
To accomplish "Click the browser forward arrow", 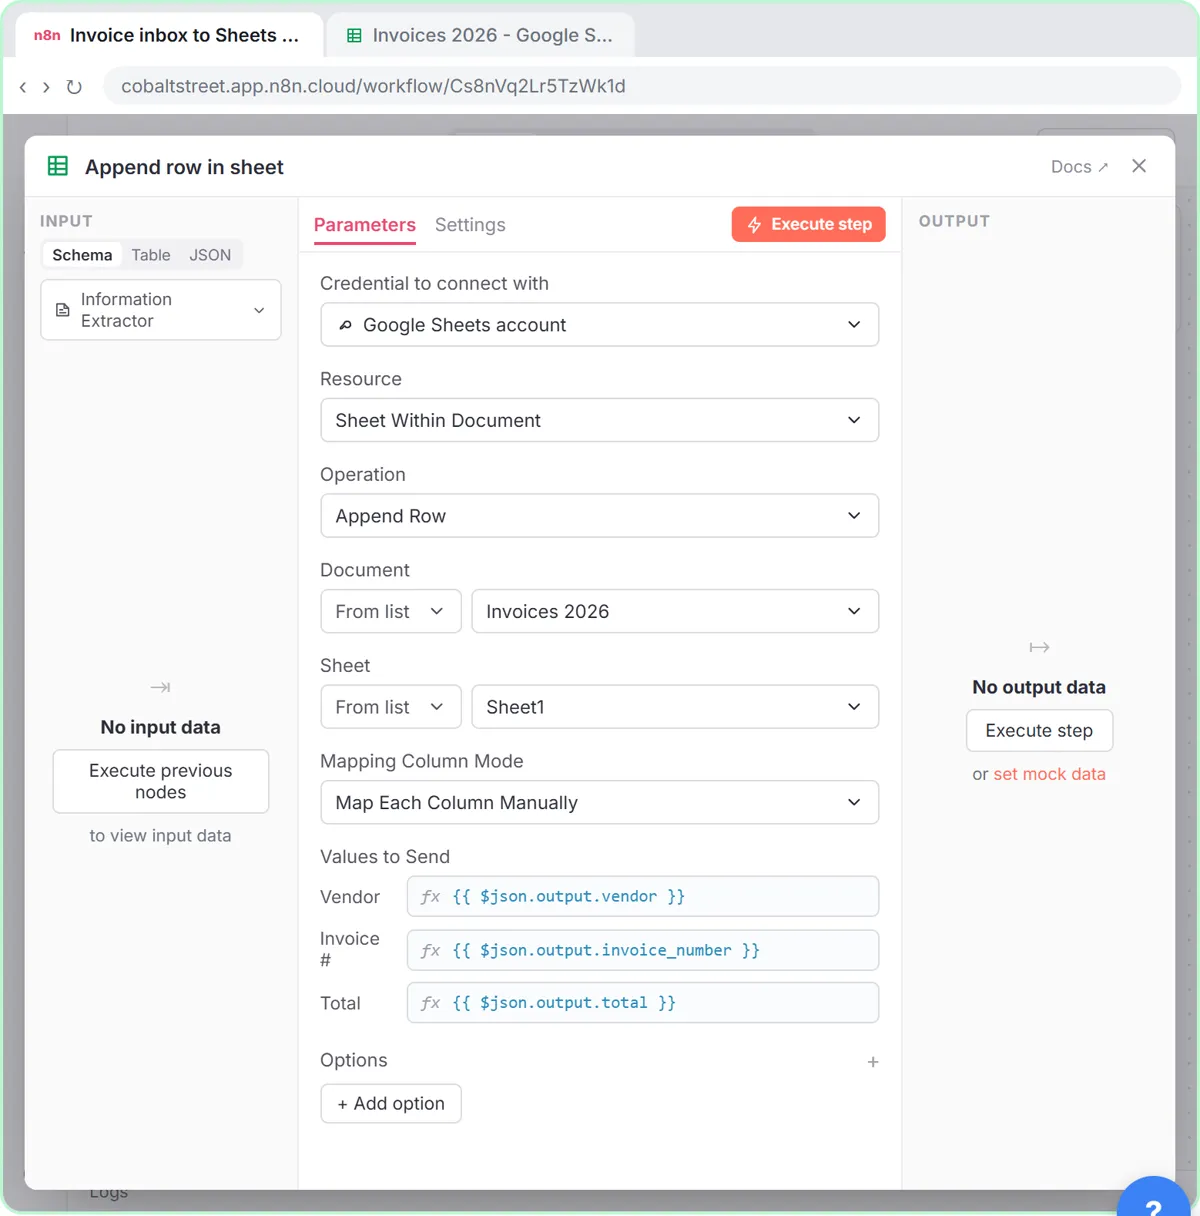I will (46, 87).
